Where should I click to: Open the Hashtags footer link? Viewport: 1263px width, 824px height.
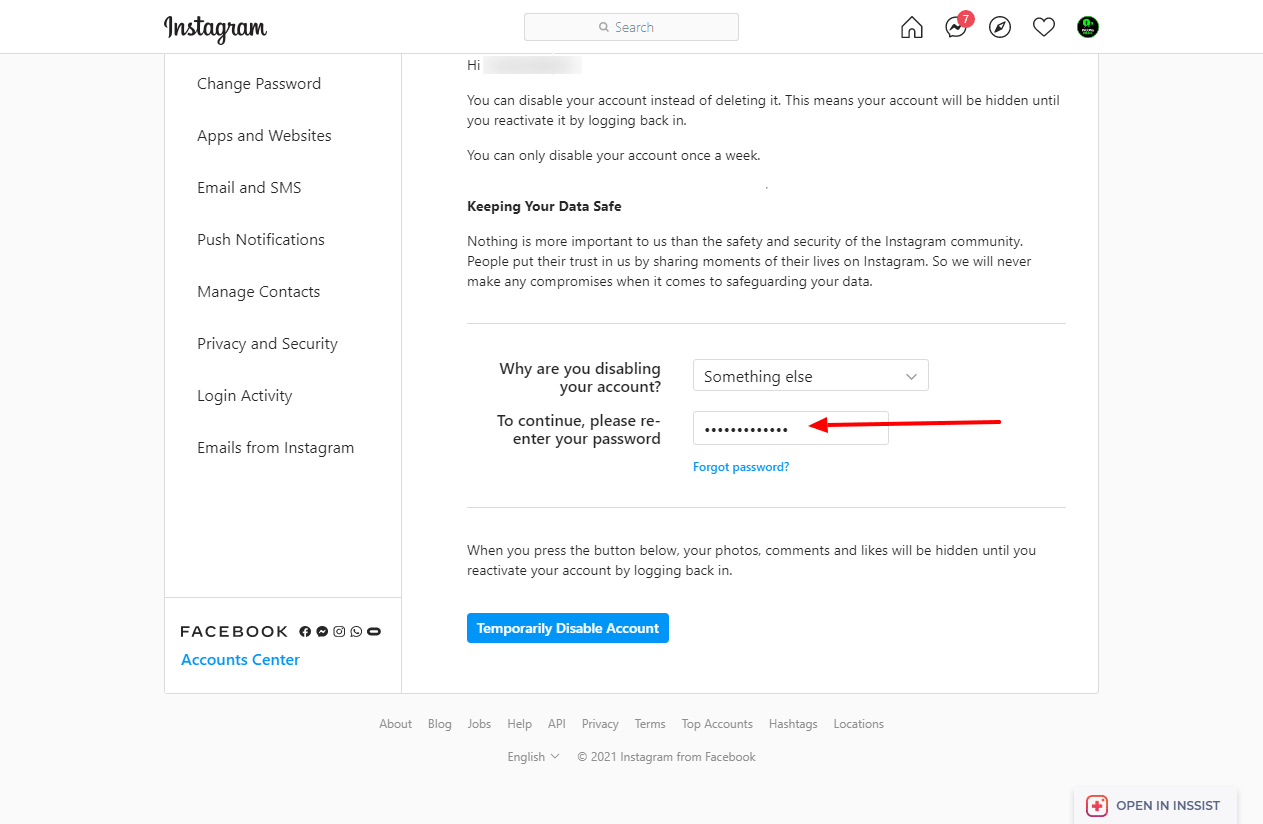(793, 724)
